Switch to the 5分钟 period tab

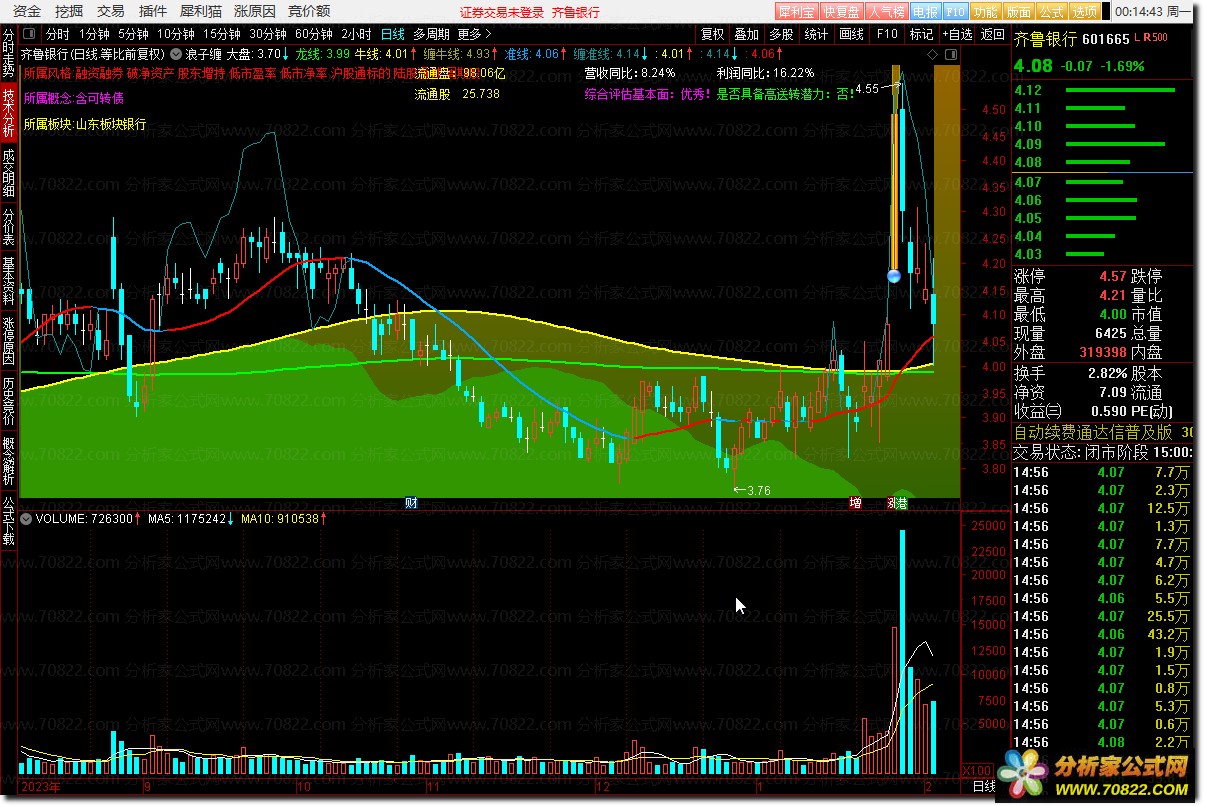click(x=133, y=34)
